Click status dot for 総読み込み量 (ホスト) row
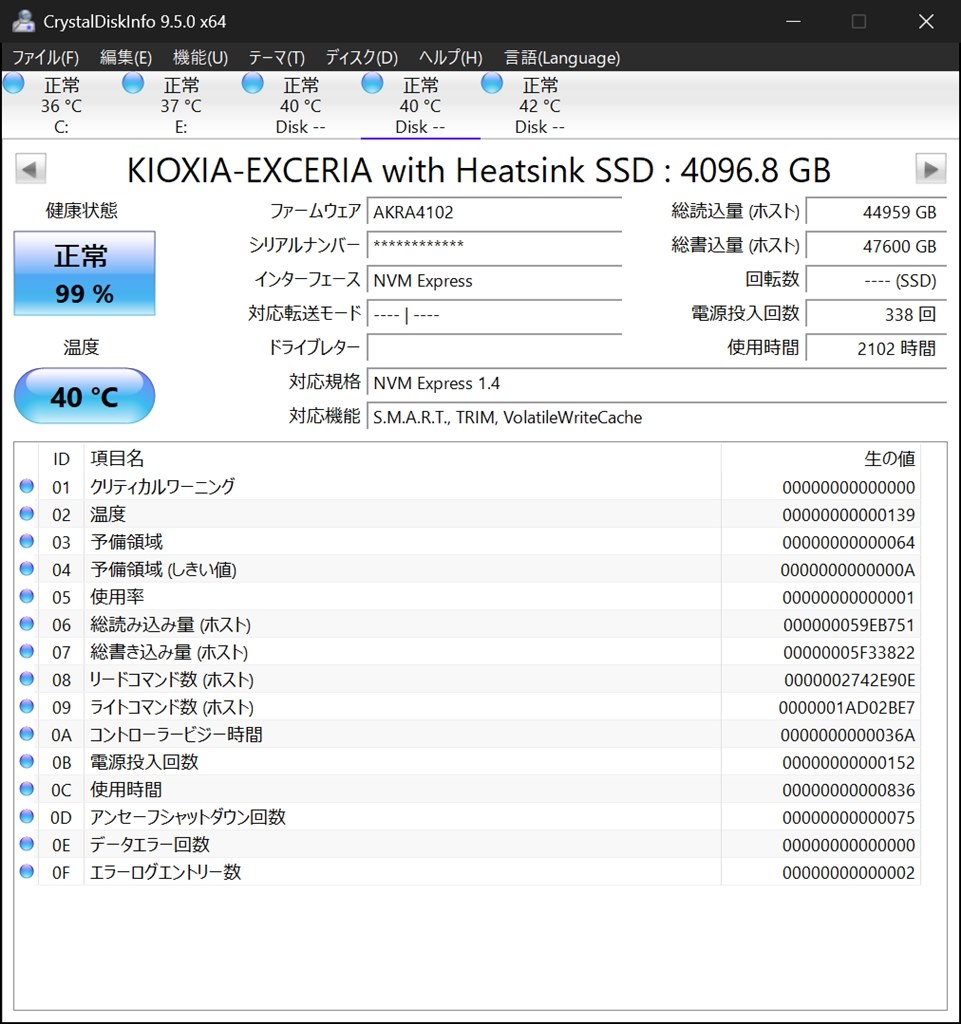This screenshot has height=1024, width=961. point(27,624)
